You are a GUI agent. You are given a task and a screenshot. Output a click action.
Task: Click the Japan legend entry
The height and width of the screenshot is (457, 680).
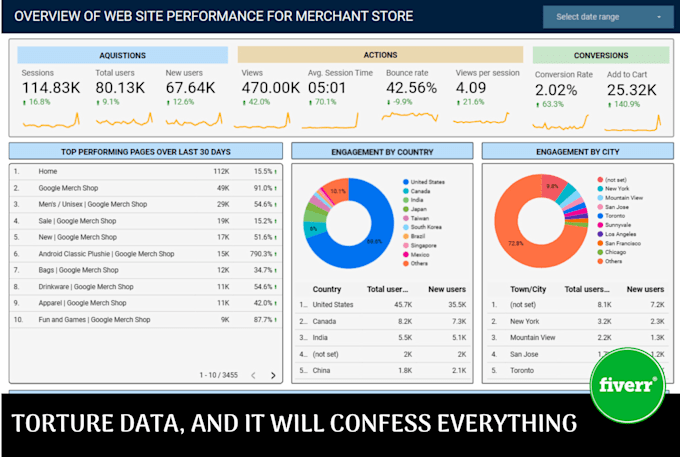(415, 209)
